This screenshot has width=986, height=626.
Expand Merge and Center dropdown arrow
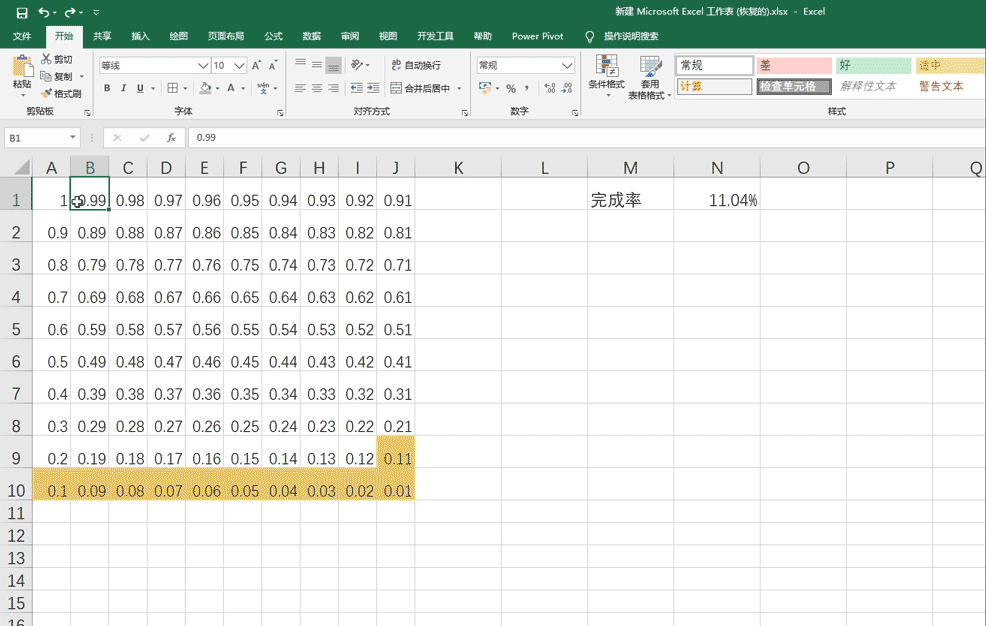pyautogui.click(x=459, y=89)
